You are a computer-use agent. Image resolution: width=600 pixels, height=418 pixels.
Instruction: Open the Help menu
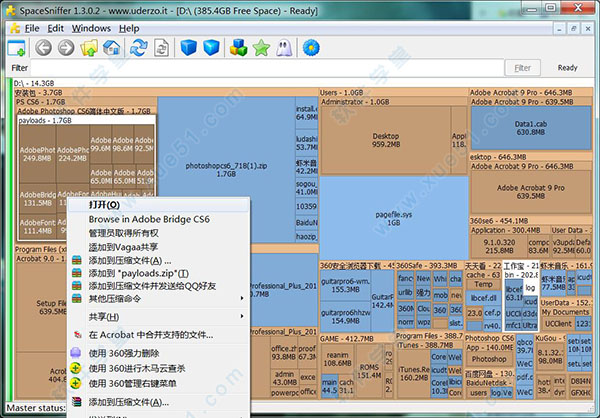[x=129, y=28]
